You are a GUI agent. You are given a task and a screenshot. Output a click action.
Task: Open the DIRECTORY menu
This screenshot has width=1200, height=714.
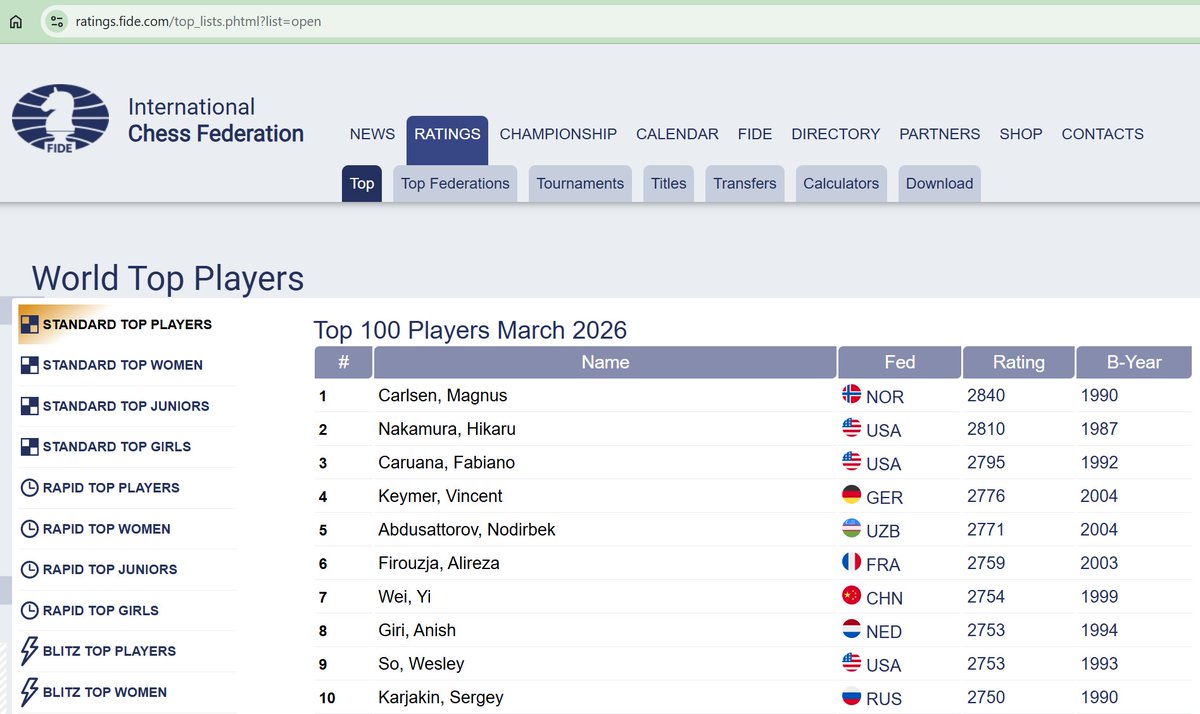(836, 134)
